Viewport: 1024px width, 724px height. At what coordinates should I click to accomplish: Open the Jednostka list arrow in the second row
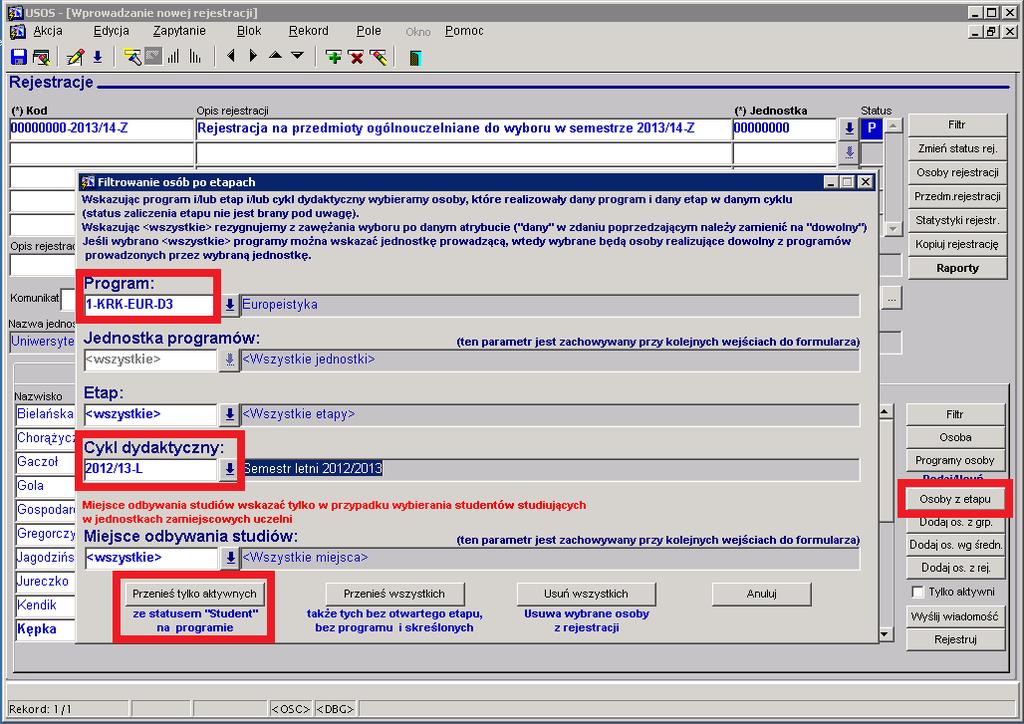point(849,153)
